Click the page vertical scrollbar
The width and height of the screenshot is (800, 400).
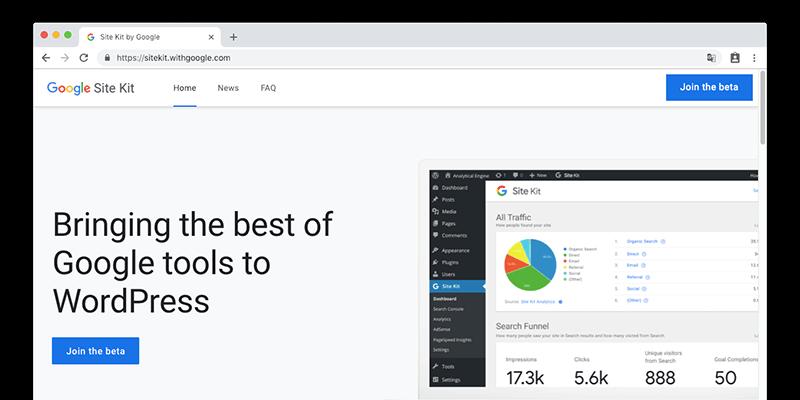click(x=763, y=107)
